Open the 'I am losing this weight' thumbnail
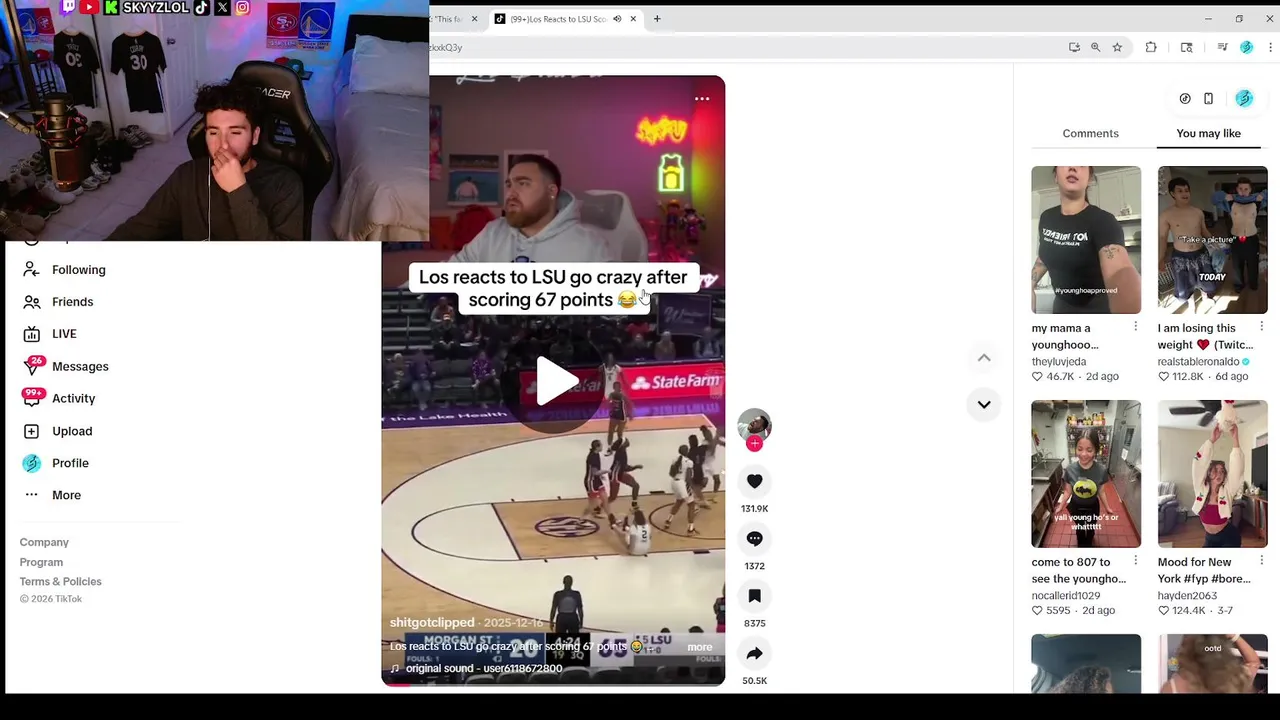This screenshot has width=1280, height=720. click(1212, 239)
